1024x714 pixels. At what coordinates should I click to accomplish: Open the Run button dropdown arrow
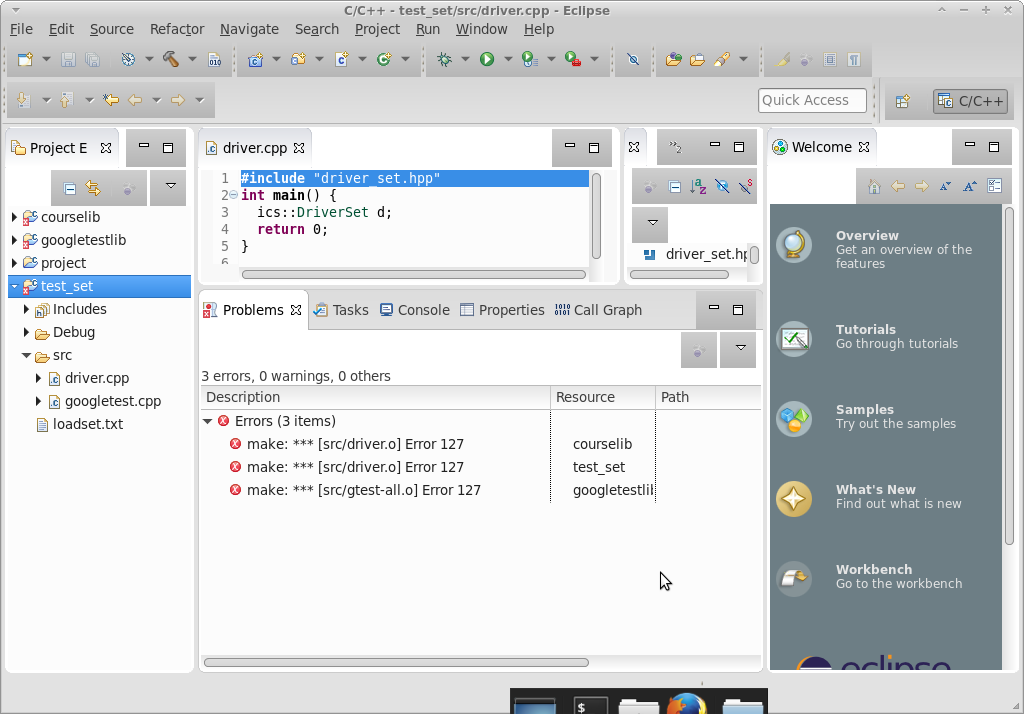pos(508,59)
